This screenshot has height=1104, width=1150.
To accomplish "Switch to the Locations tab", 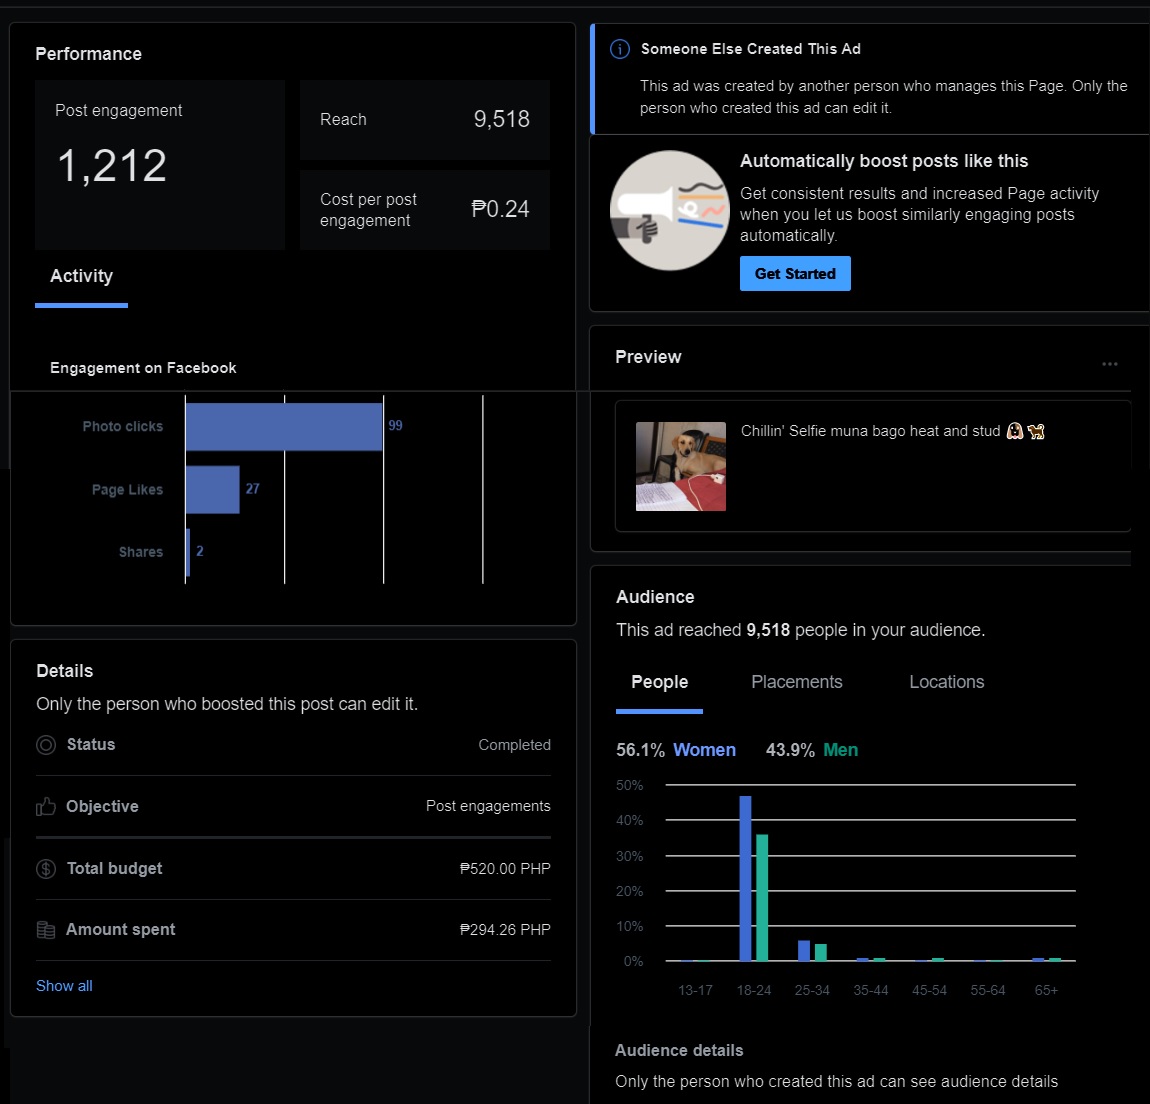I will click(947, 682).
